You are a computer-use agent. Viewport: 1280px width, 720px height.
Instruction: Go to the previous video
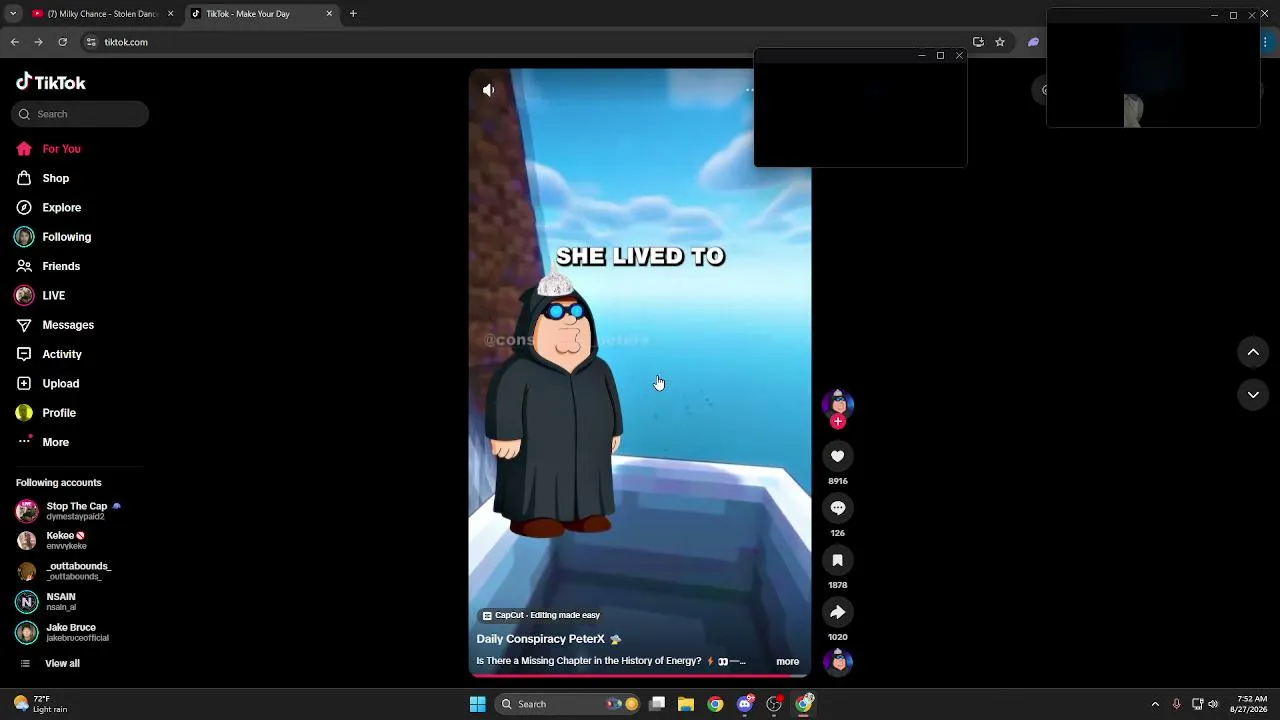1253,352
